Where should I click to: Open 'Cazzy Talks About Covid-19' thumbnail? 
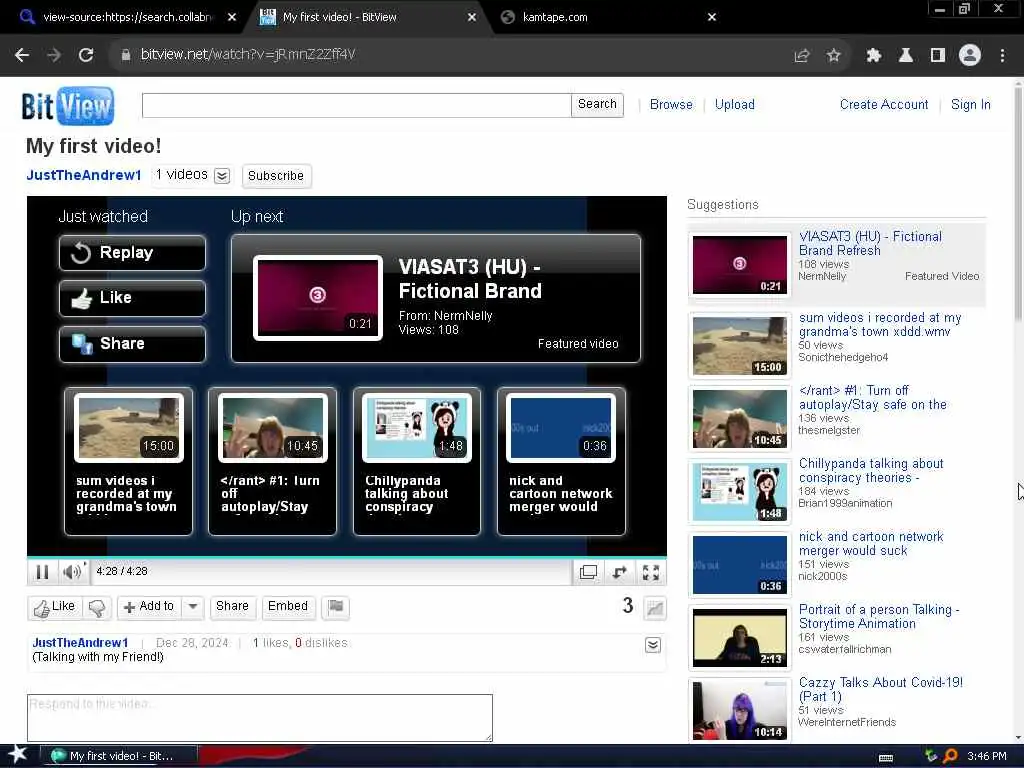point(740,710)
